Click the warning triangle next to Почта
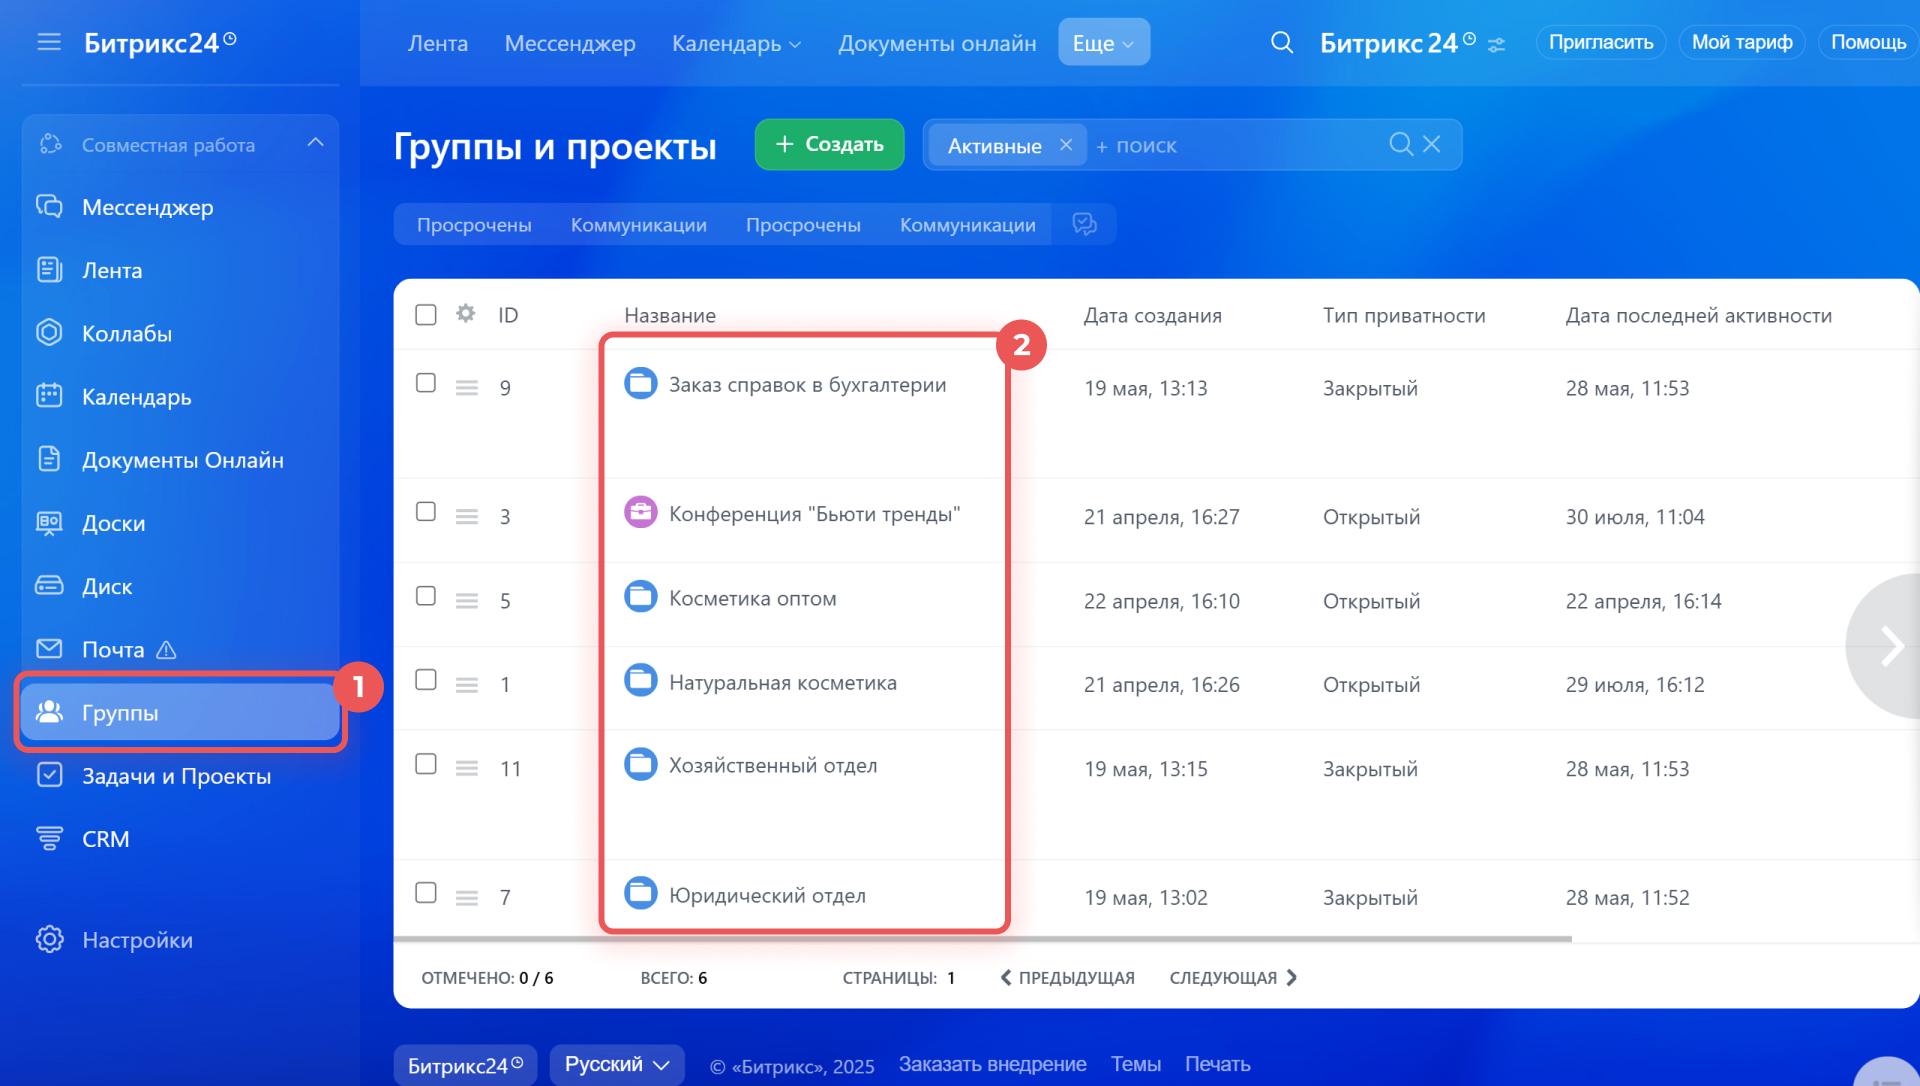 coord(166,650)
